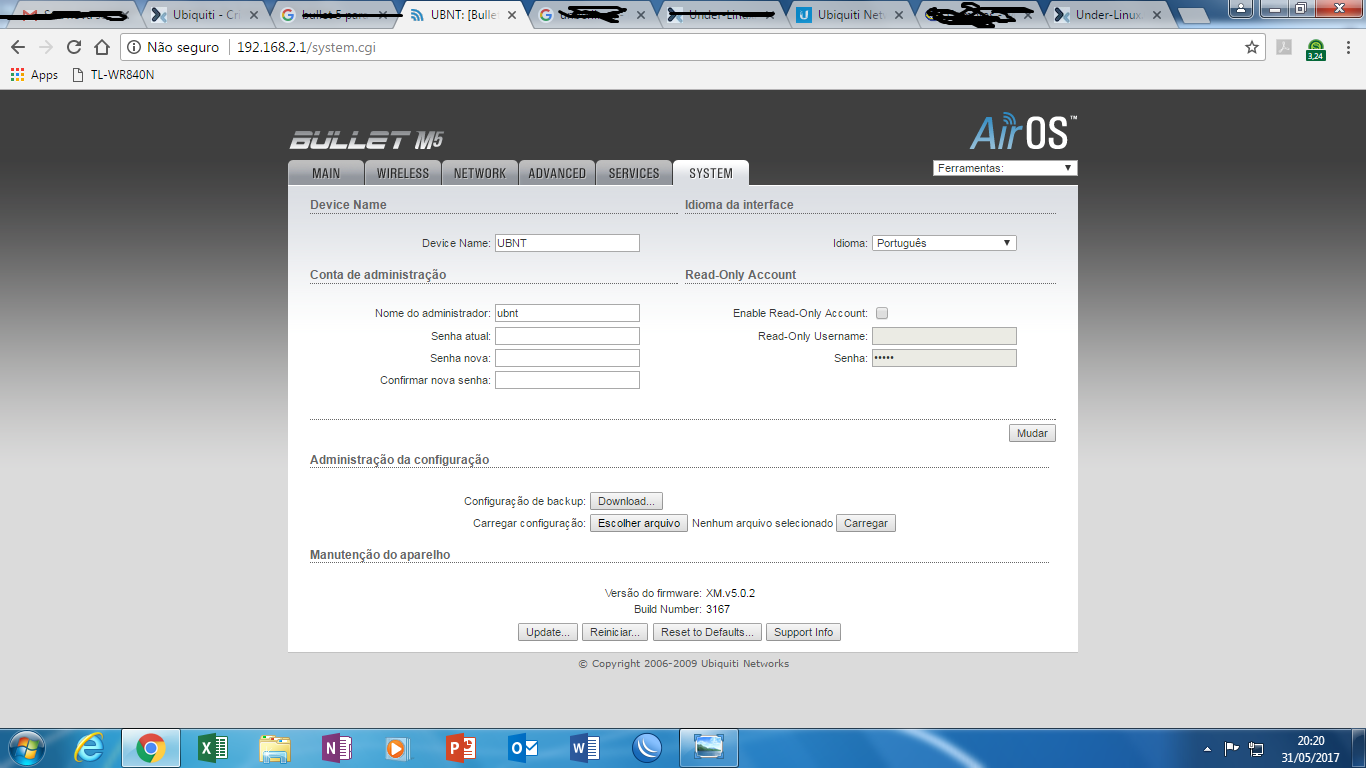This screenshot has height=768, width=1366.
Task: Click the firmware version XM.v5.0.2 text
Action: [x=730, y=593]
